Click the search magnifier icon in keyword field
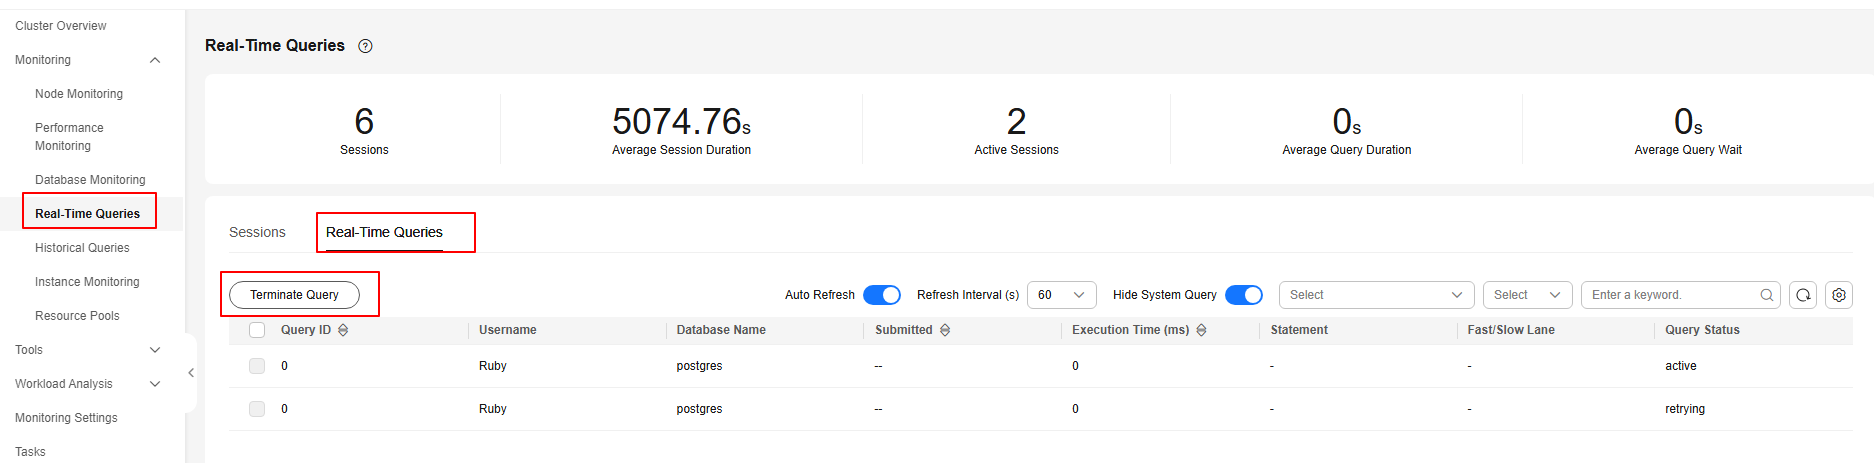1874x463 pixels. (x=1767, y=295)
